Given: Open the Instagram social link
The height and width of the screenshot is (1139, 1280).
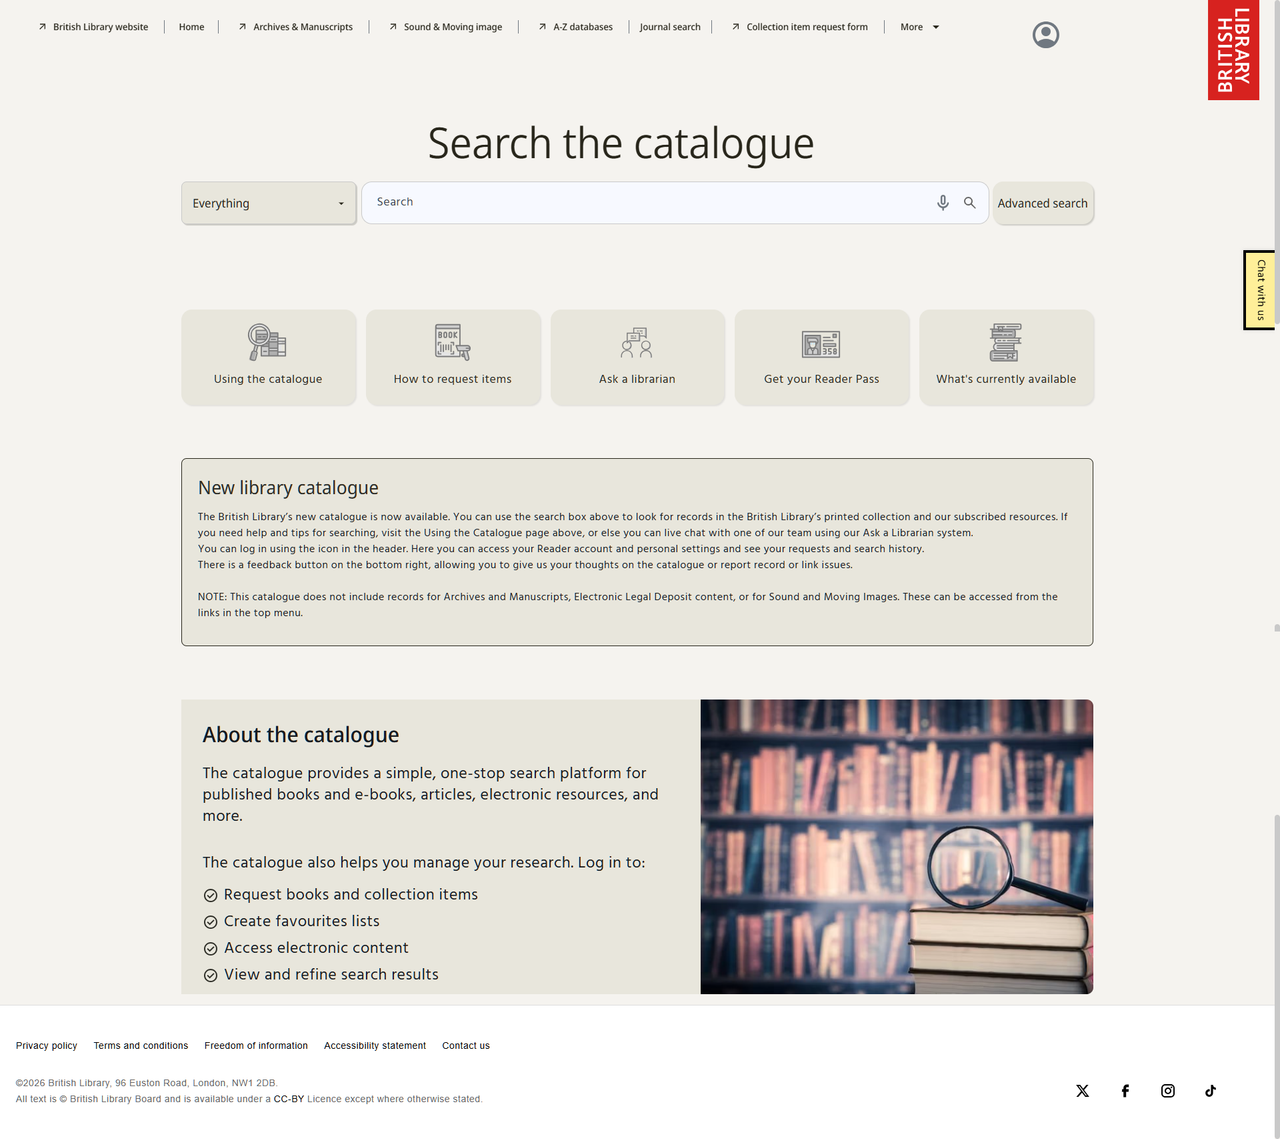Looking at the screenshot, I should [x=1168, y=1091].
